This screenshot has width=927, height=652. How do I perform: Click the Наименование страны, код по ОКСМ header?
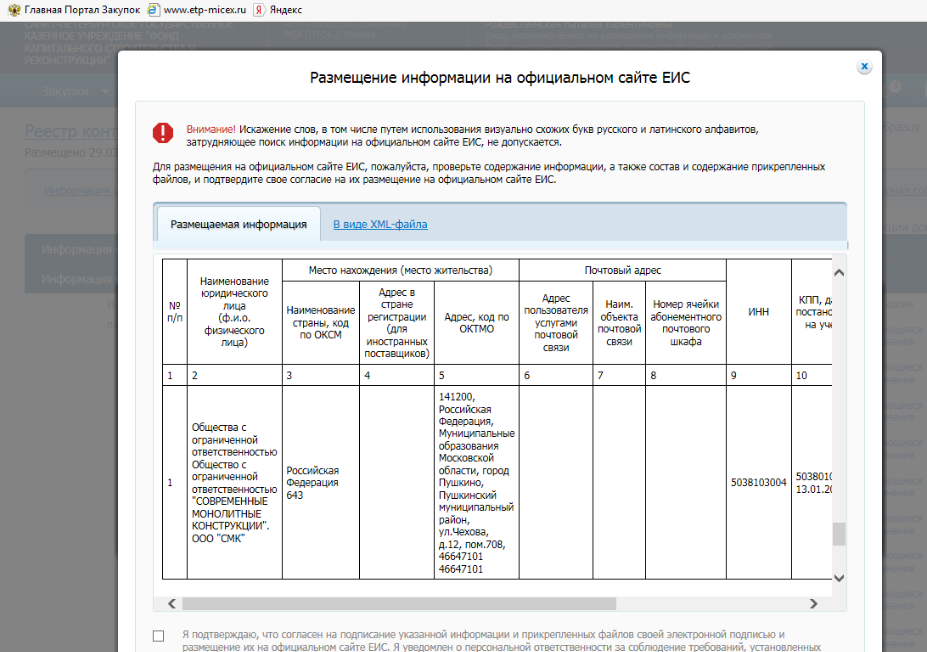320,323
